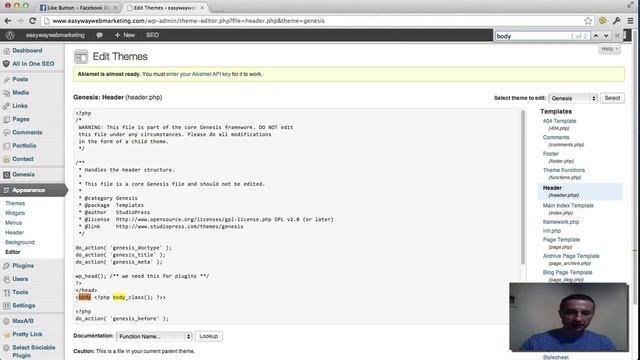The height and width of the screenshot is (360, 640).
Task: Open Background under Appearance
Action: pyautogui.click(x=20, y=242)
